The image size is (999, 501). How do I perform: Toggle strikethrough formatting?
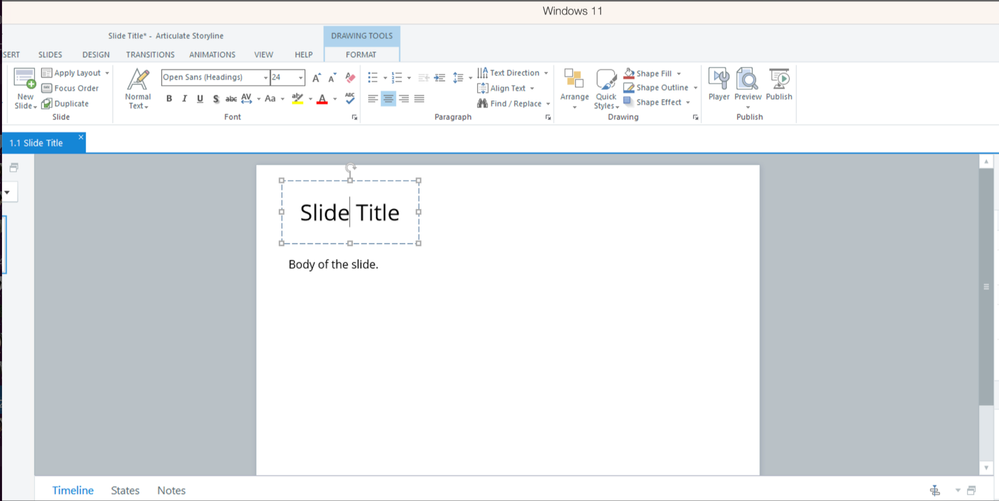tap(231, 98)
